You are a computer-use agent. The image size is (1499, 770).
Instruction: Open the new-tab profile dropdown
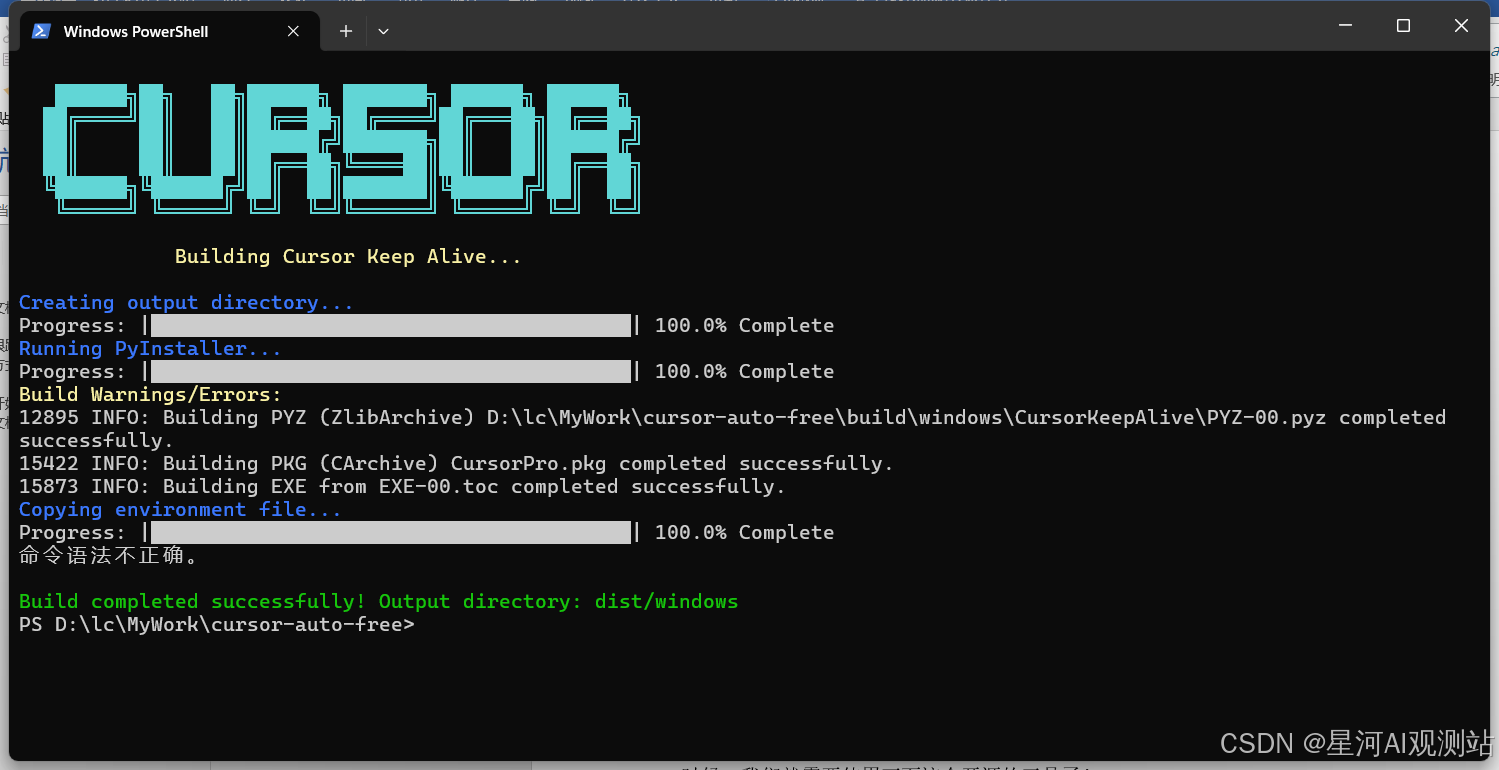click(x=383, y=31)
